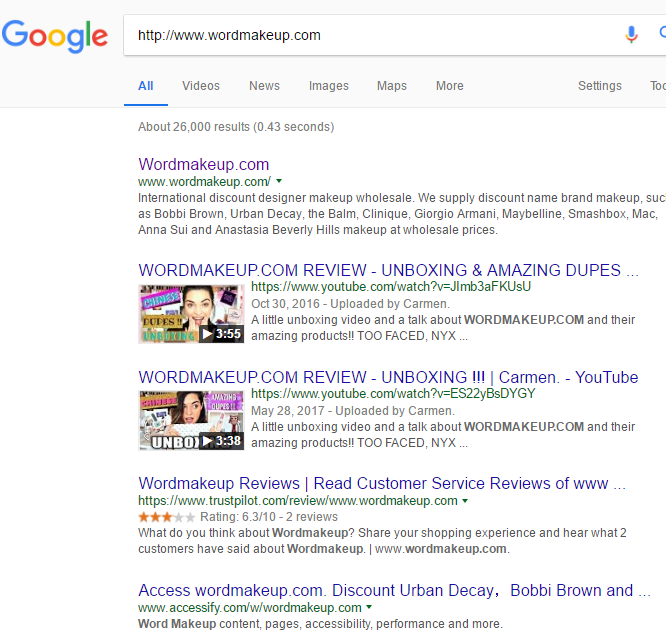Open the Wordmakeup.com result title
The width and height of the screenshot is (666, 634).
click(203, 164)
